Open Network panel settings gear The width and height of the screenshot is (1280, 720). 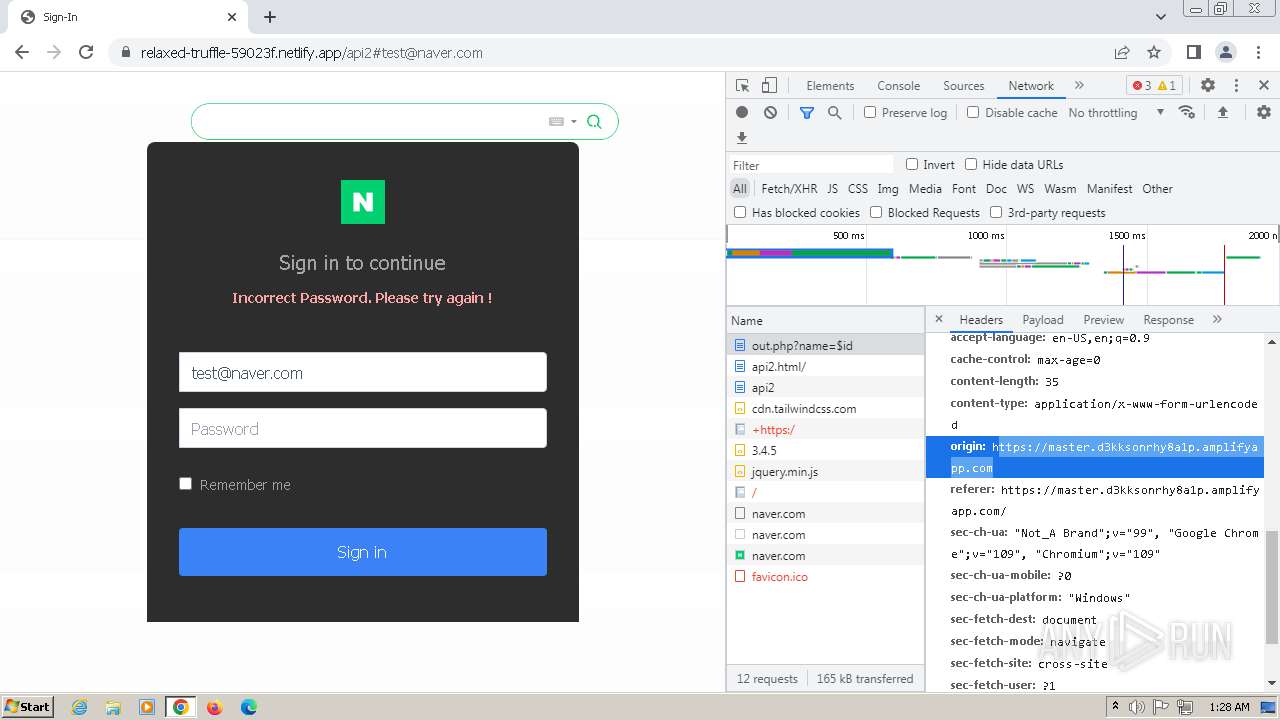(x=1264, y=113)
